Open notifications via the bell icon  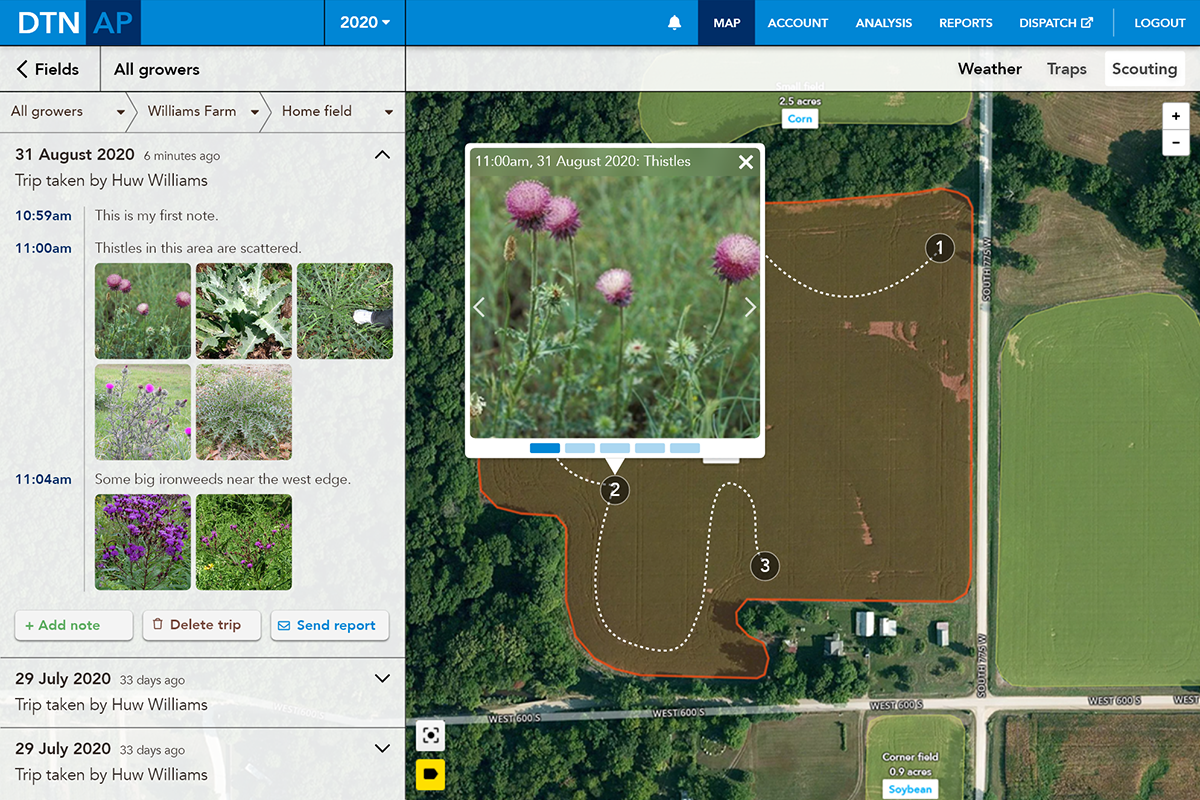674,21
